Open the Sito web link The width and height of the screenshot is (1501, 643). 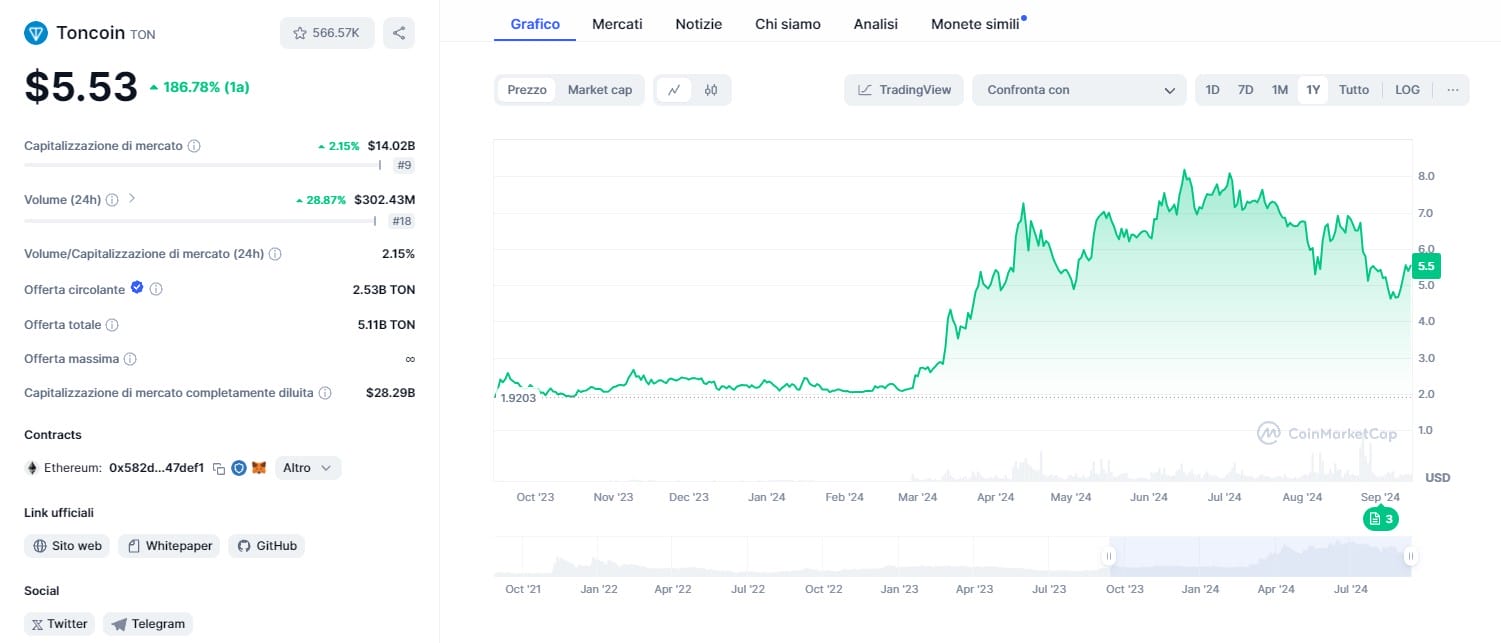[67, 546]
